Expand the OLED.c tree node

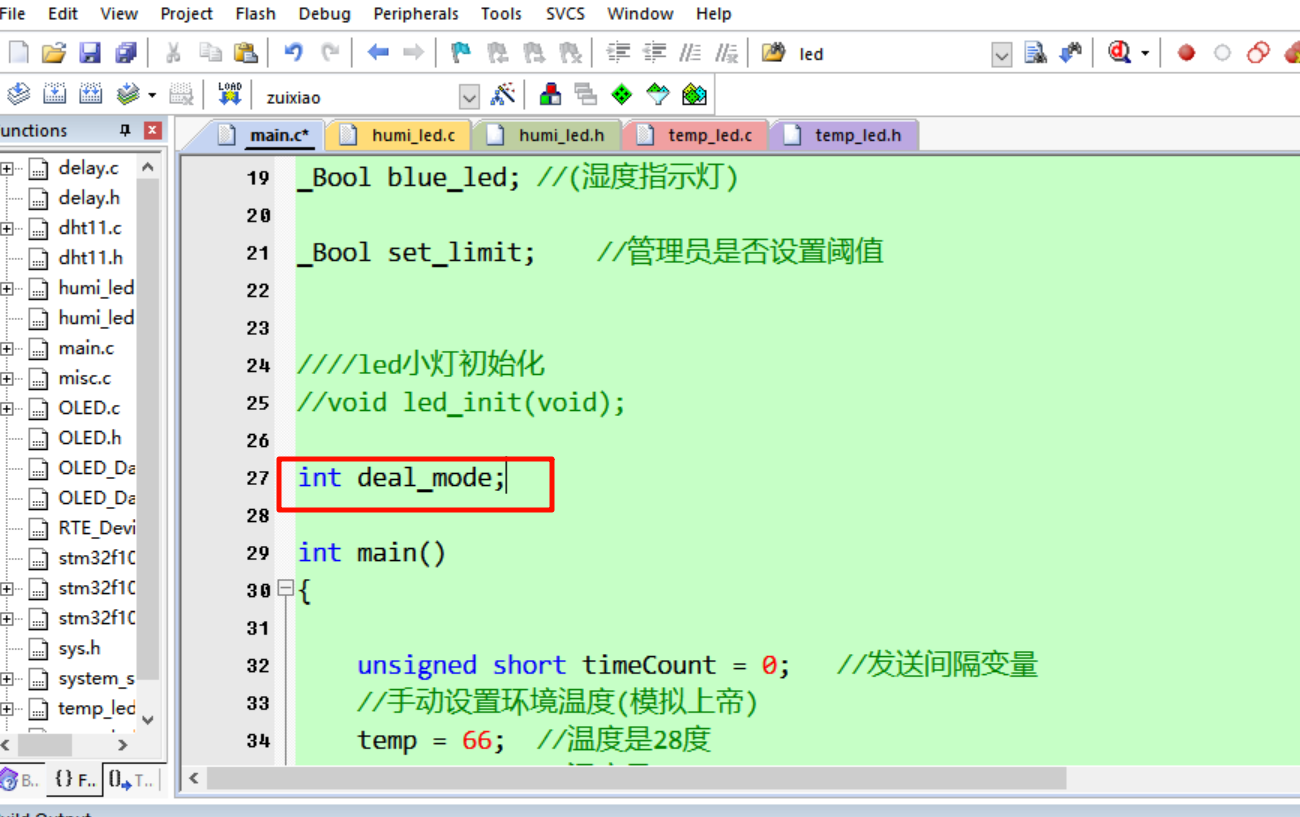[x=7, y=408]
